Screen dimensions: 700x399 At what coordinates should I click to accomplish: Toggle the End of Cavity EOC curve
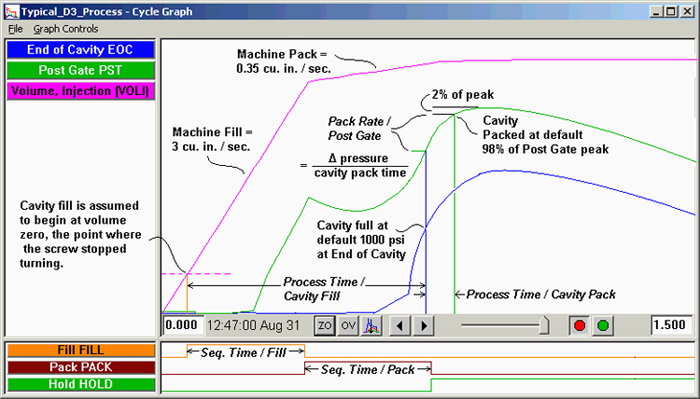tap(80, 50)
